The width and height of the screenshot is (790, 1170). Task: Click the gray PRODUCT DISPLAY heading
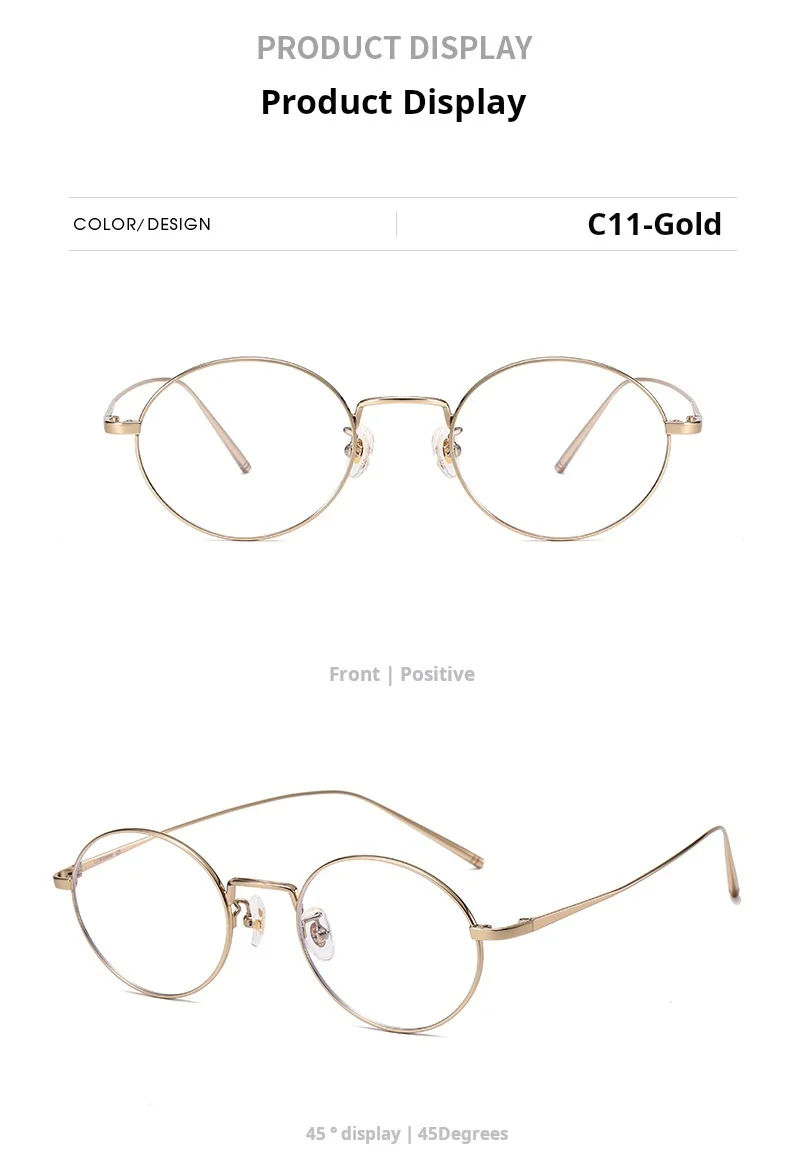pos(395,49)
